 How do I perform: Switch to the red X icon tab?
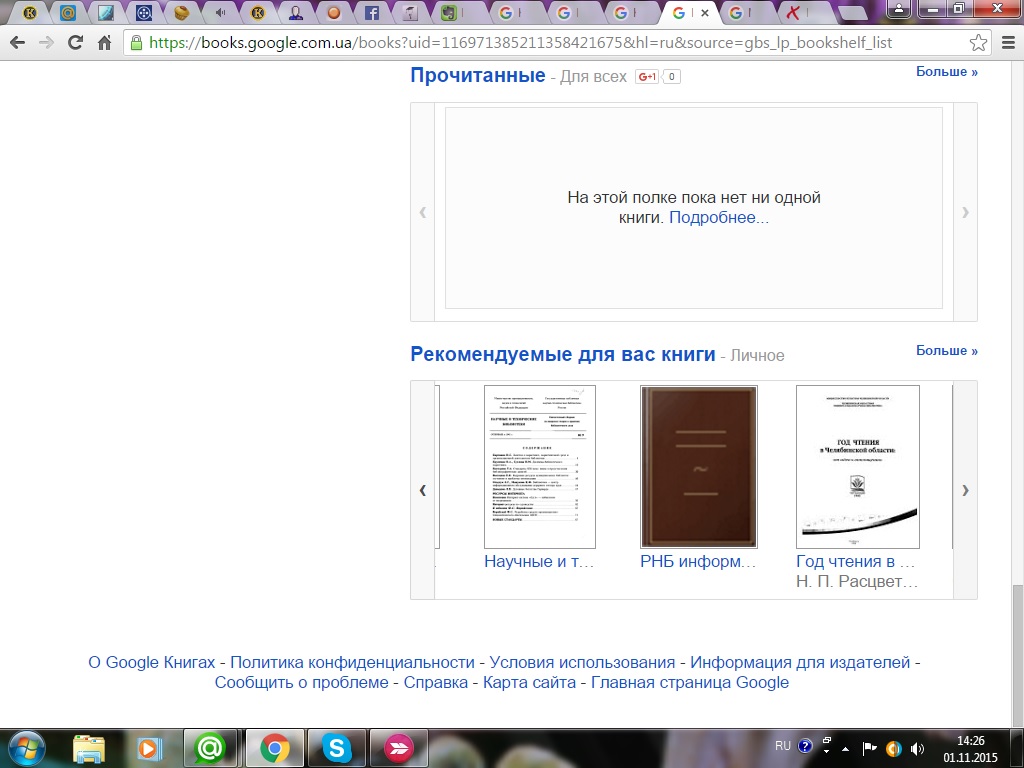pos(793,12)
